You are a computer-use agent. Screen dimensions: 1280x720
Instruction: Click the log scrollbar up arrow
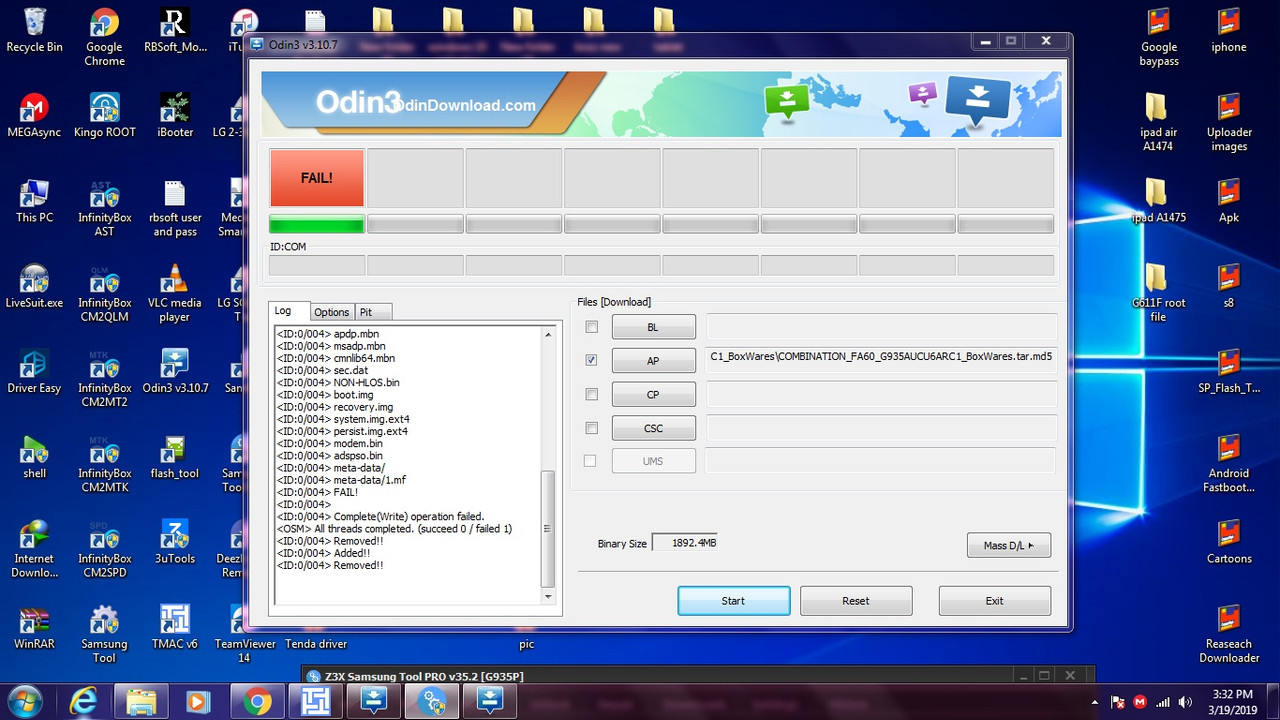point(547,334)
